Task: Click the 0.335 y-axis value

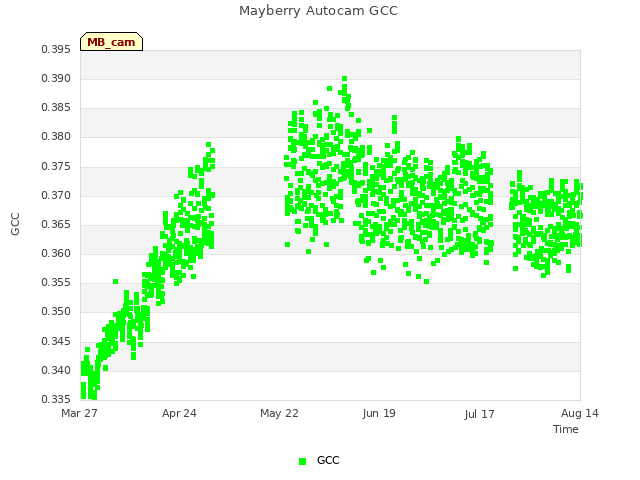Action: click(56, 399)
